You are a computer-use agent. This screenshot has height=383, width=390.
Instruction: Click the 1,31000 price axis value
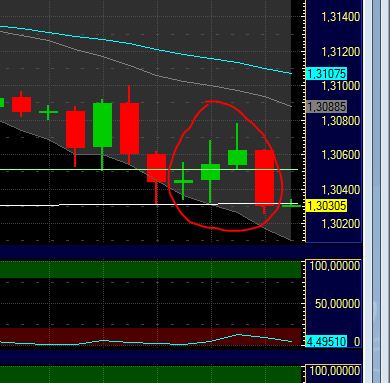tap(340, 86)
